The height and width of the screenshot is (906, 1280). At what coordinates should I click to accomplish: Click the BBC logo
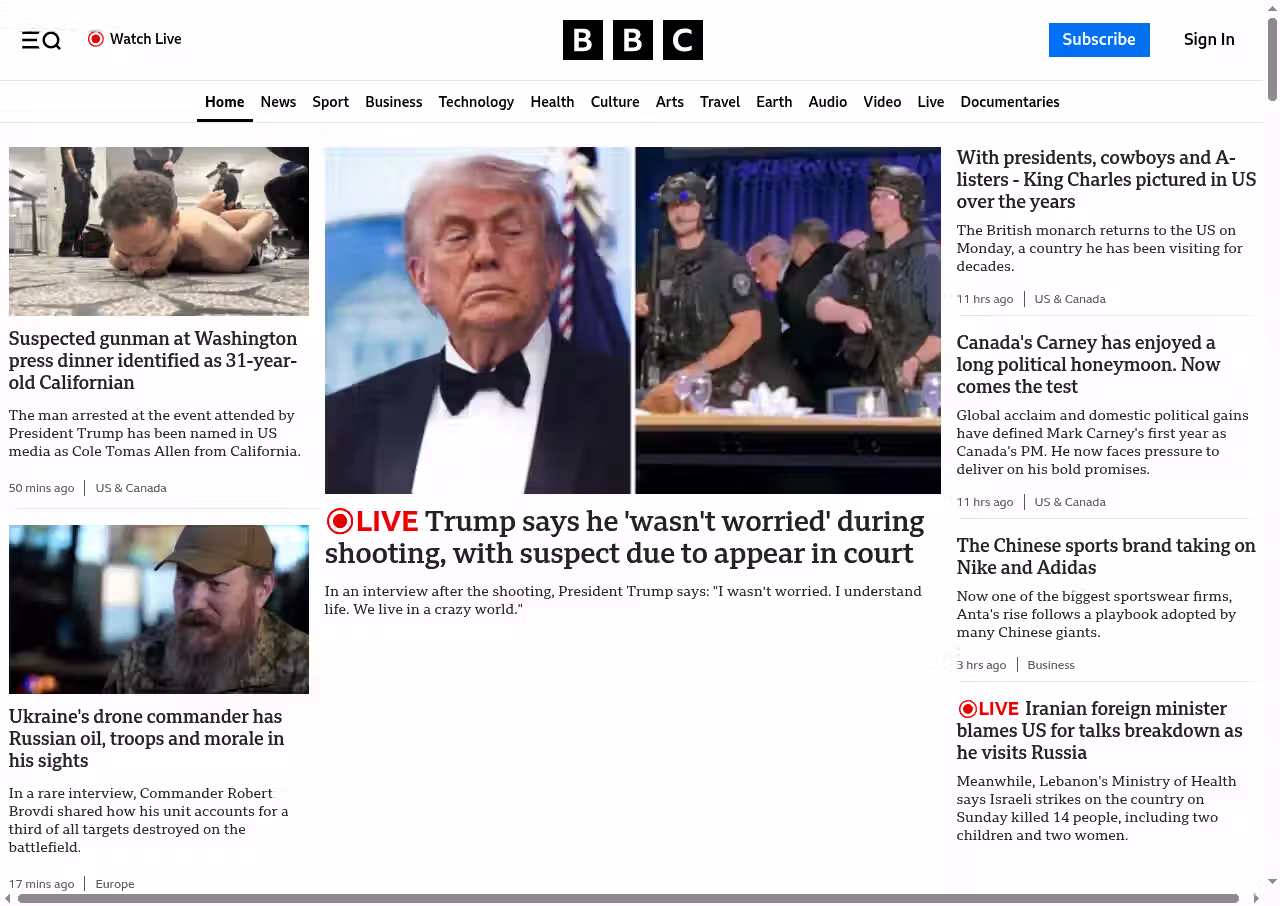[632, 40]
